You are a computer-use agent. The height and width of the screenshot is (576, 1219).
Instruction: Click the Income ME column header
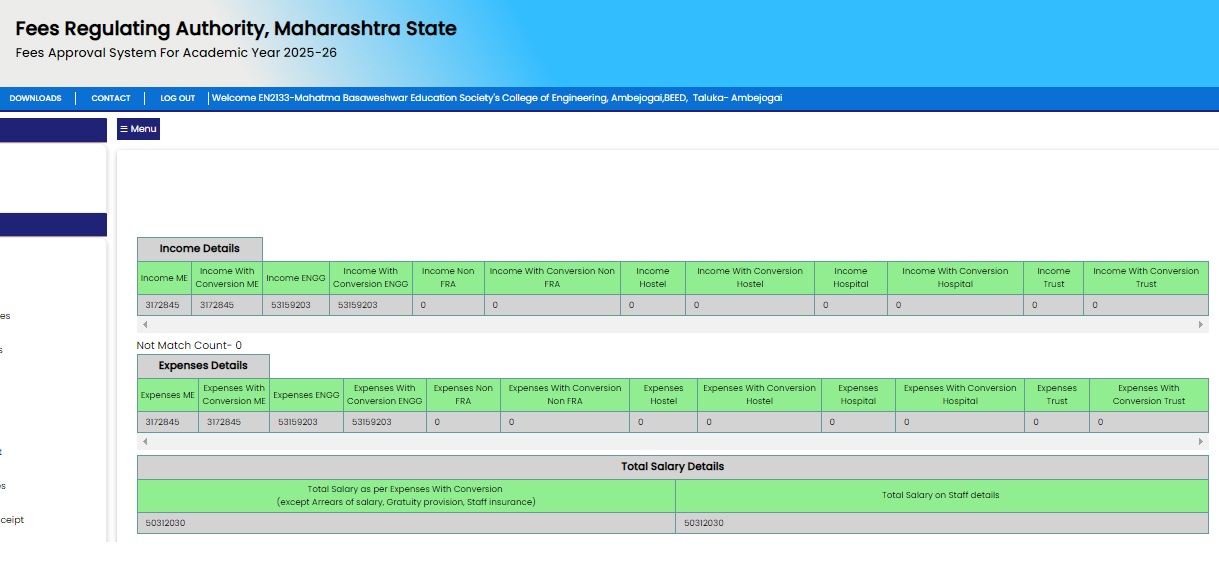164,278
